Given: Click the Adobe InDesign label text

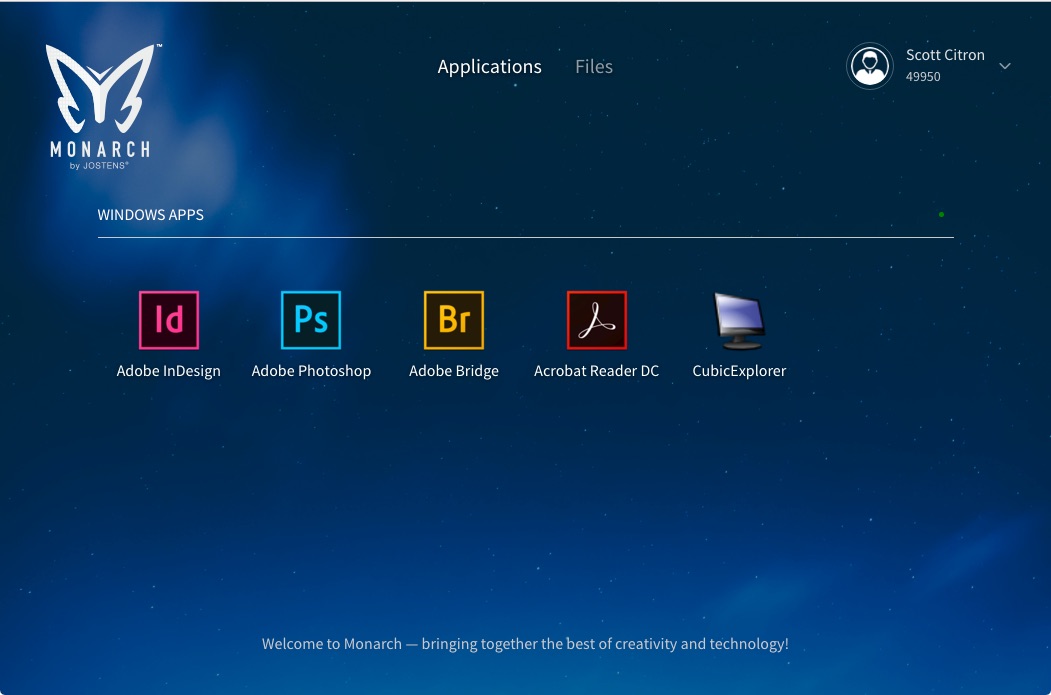Looking at the screenshot, I should click(168, 371).
